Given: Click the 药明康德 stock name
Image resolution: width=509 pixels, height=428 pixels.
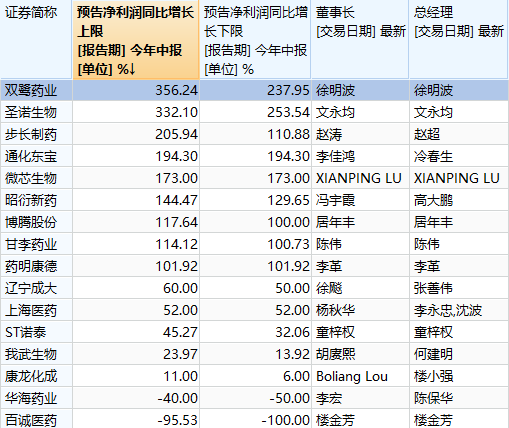Looking at the screenshot, I should click(31, 266).
